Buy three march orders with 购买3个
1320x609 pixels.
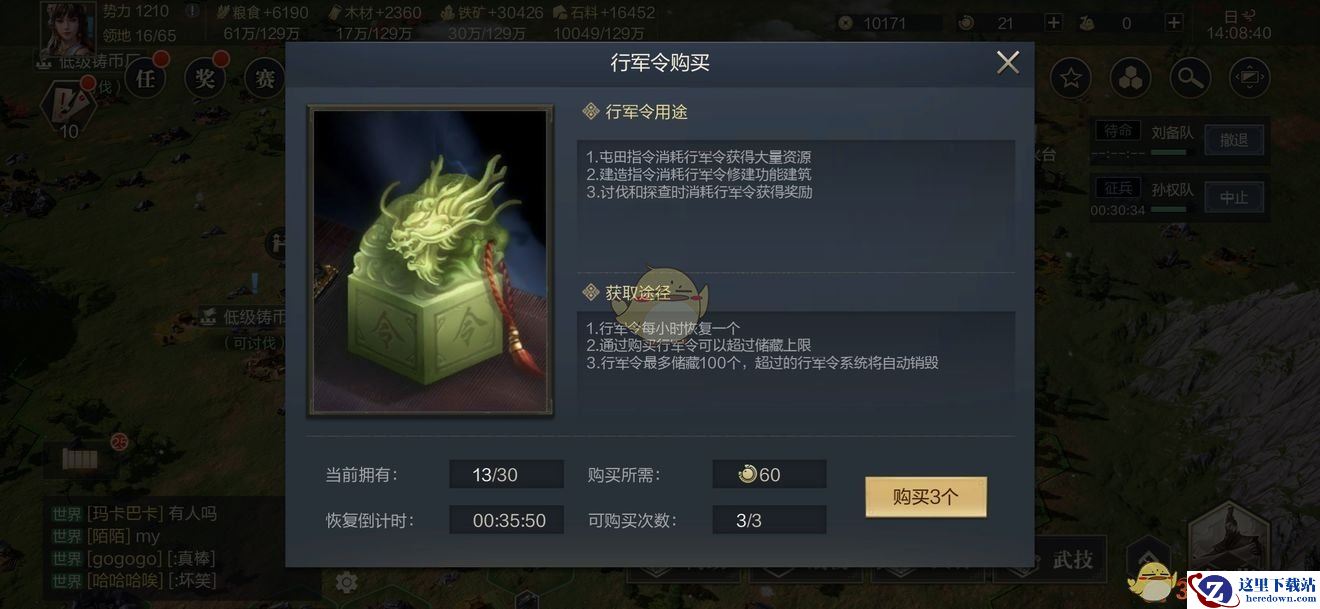pyautogui.click(x=925, y=497)
